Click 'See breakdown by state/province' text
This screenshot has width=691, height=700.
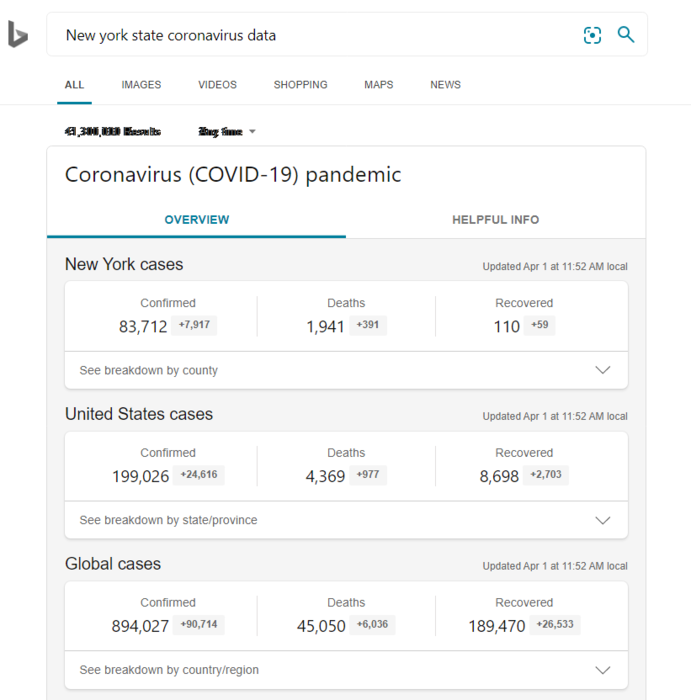pyautogui.click(x=168, y=520)
